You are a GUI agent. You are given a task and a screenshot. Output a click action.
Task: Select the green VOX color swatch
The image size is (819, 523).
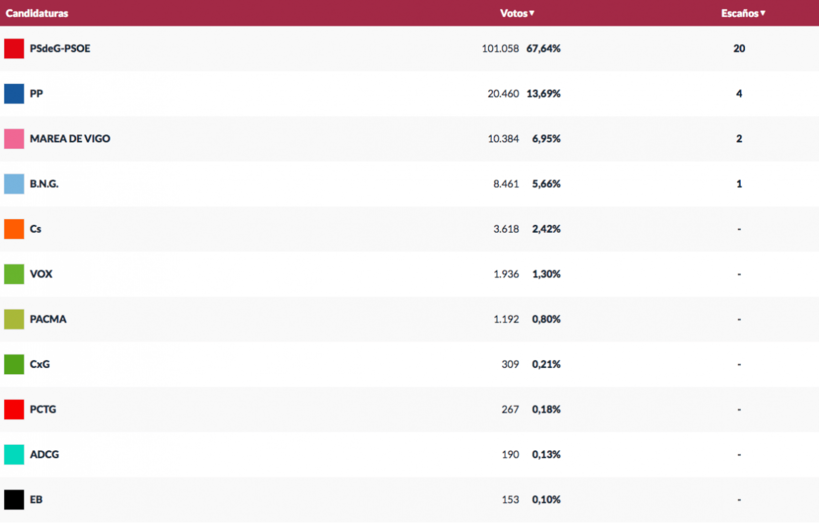click(x=14, y=274)
